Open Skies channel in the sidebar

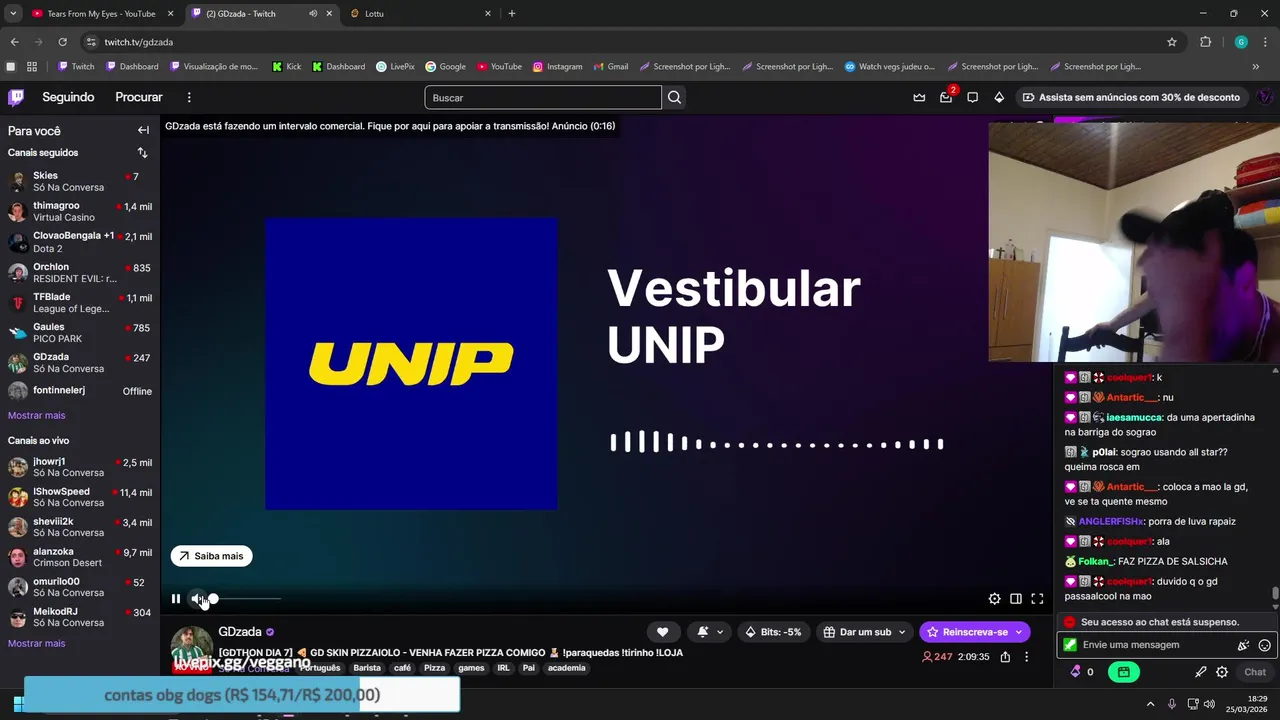[x=80, y=182]
